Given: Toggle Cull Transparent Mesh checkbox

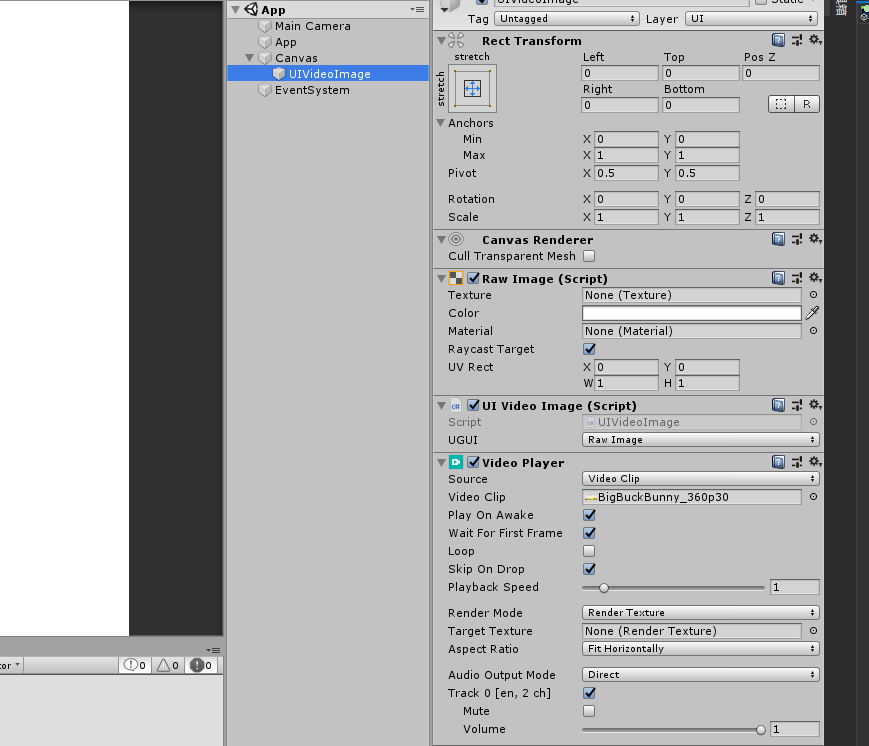Looking at the screenshot, I should click(589, 256).
